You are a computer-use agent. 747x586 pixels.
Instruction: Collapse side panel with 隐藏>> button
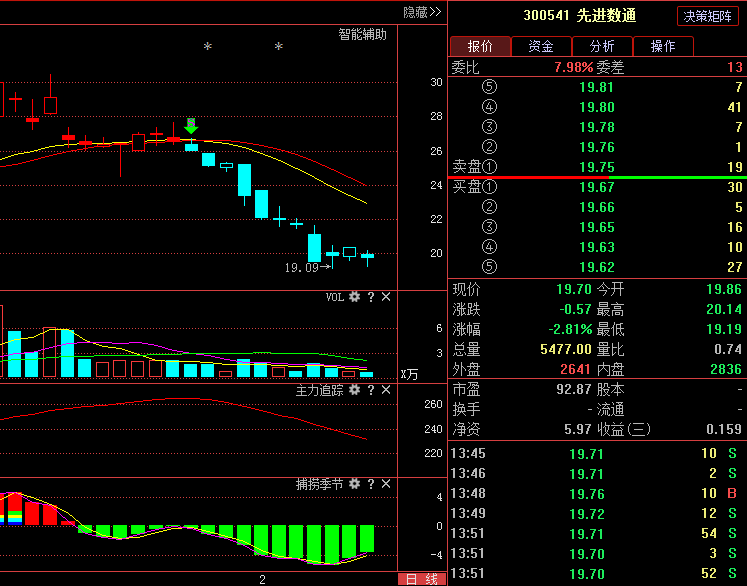422,12
